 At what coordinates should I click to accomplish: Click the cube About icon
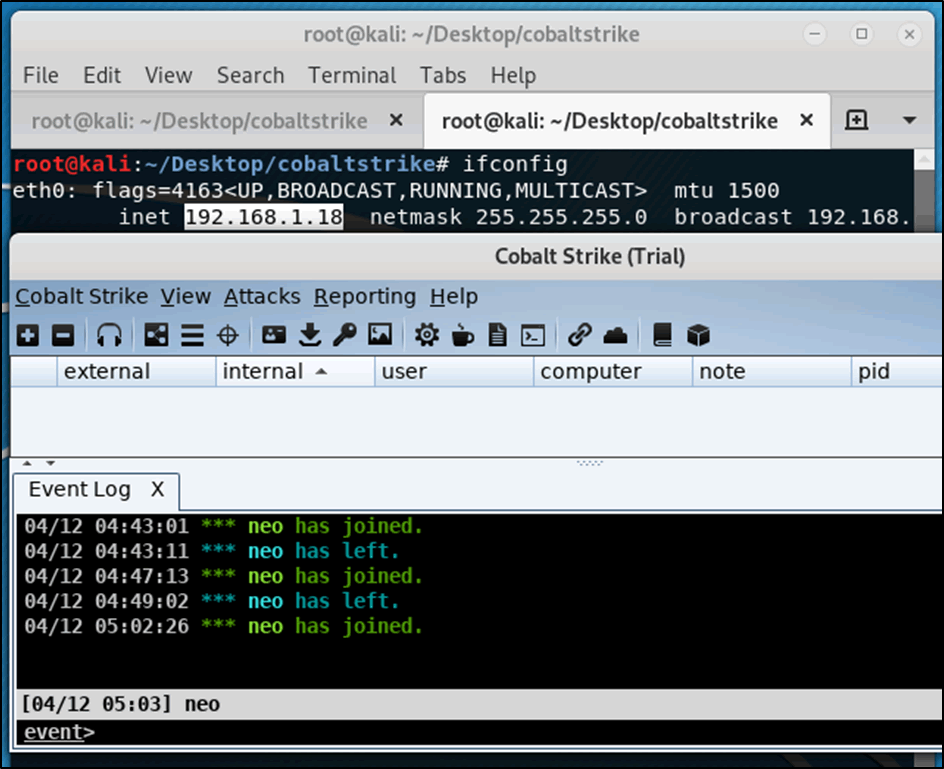coord(698,335)
